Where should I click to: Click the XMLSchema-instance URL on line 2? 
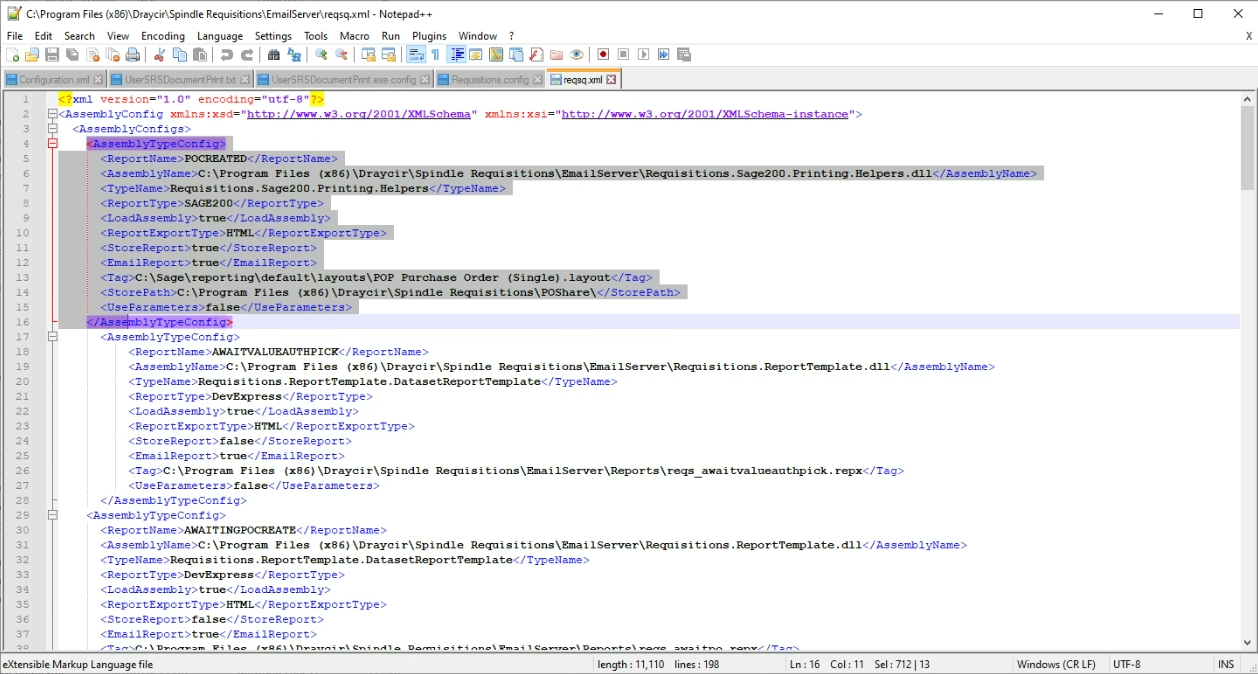coord(704,114)
